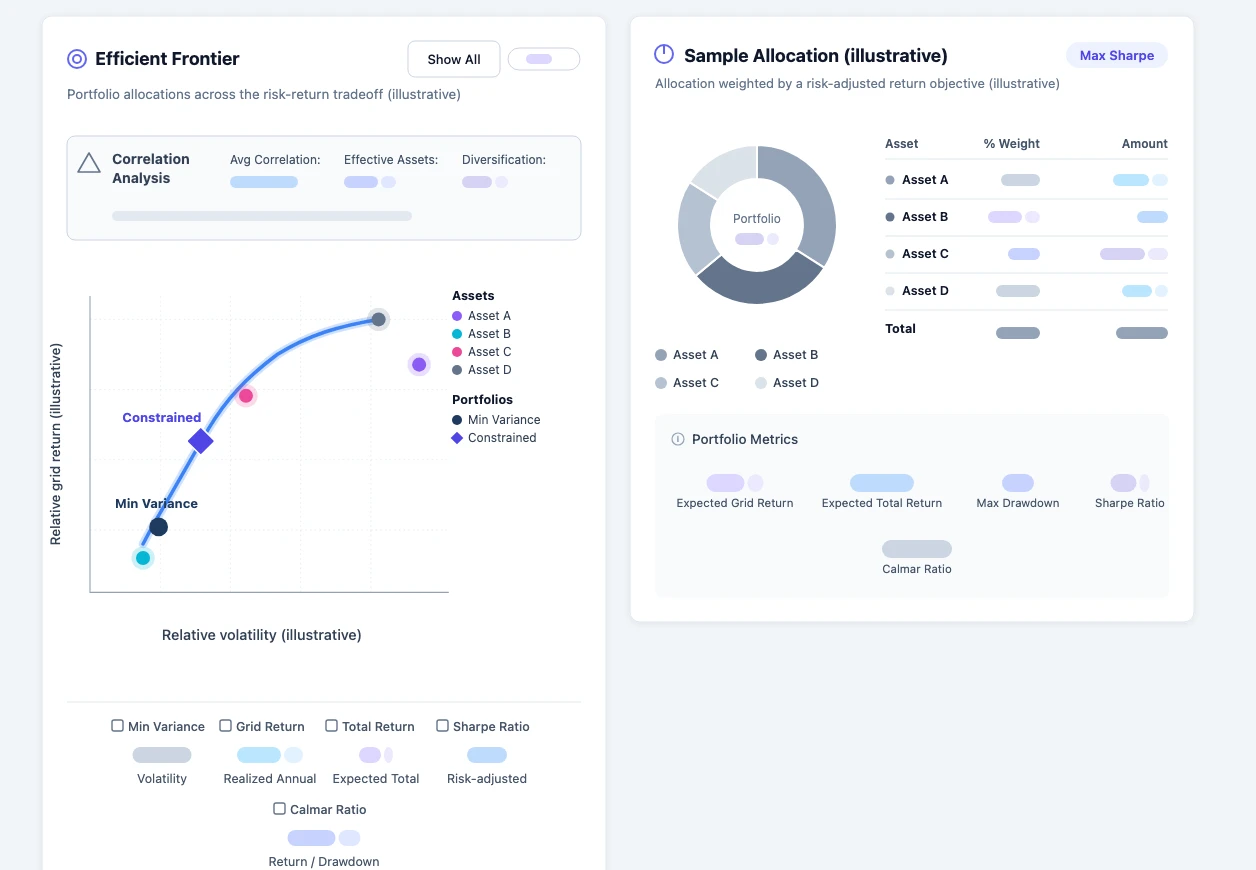The height and width of the screenshot is (870, 1256).
Task: Click the Asset C pink point on chart
Action: click(246, 395)
